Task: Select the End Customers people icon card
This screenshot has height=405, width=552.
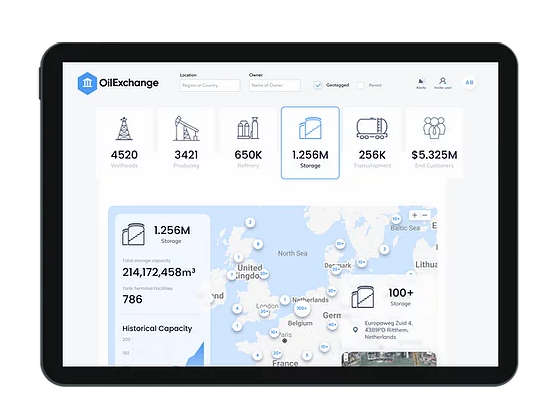Action: pyautogui.click(x=434, y=143)
